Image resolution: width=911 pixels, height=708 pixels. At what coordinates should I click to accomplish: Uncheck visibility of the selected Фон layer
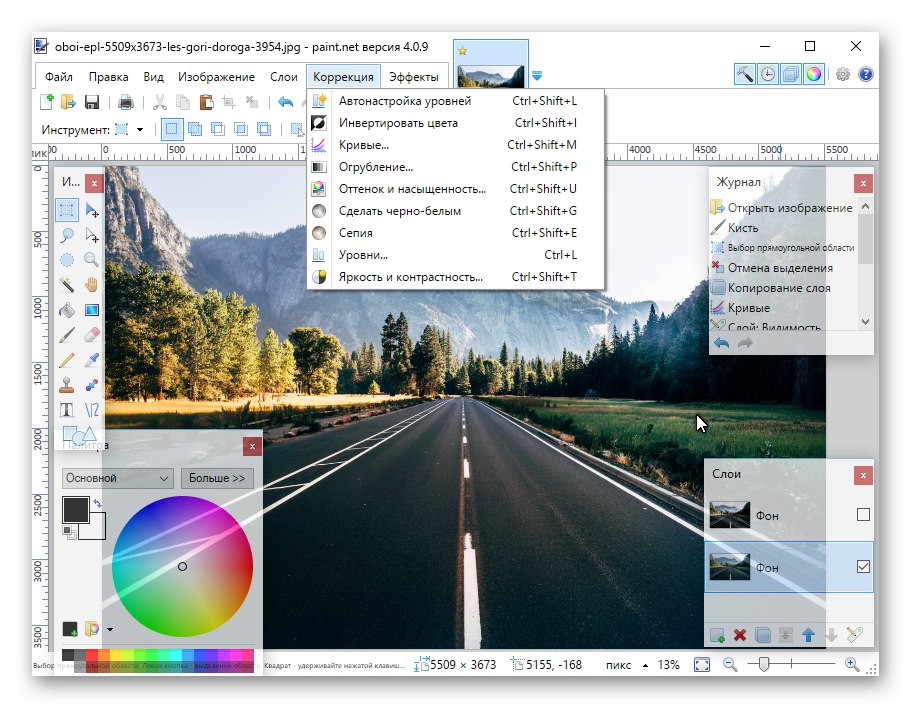tap(863, 567)
